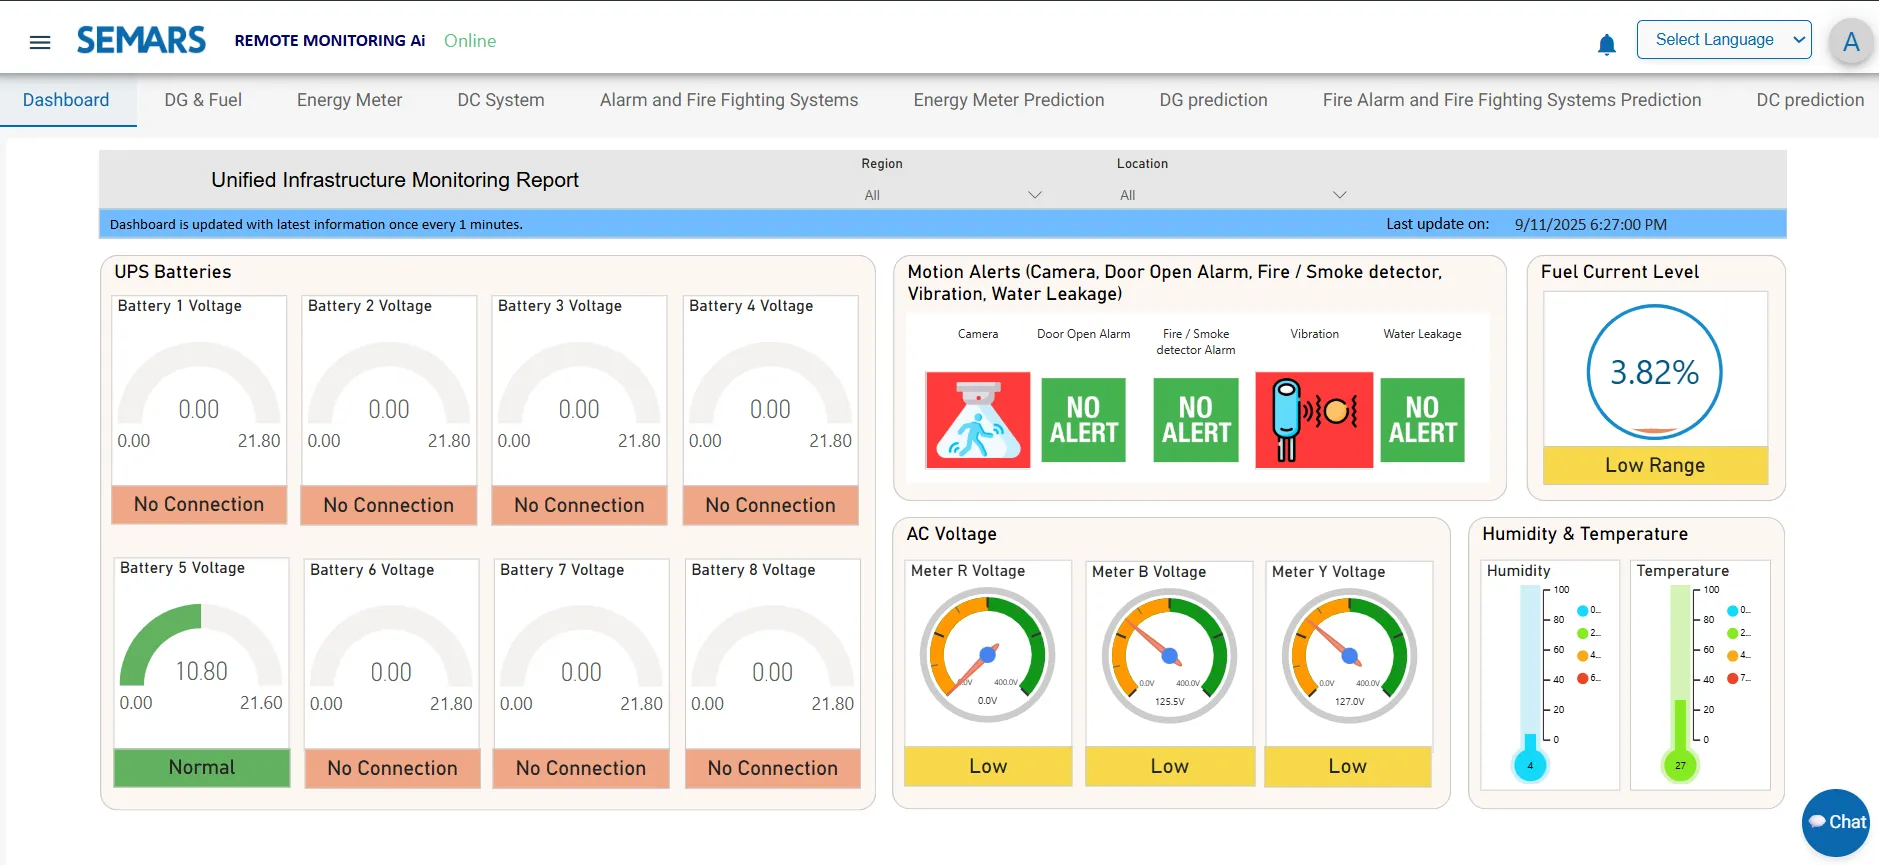Viewport: 1879px width, 865px height.
Task: Click the Water Leakage No Alert icon
Action: [1421, 420]
